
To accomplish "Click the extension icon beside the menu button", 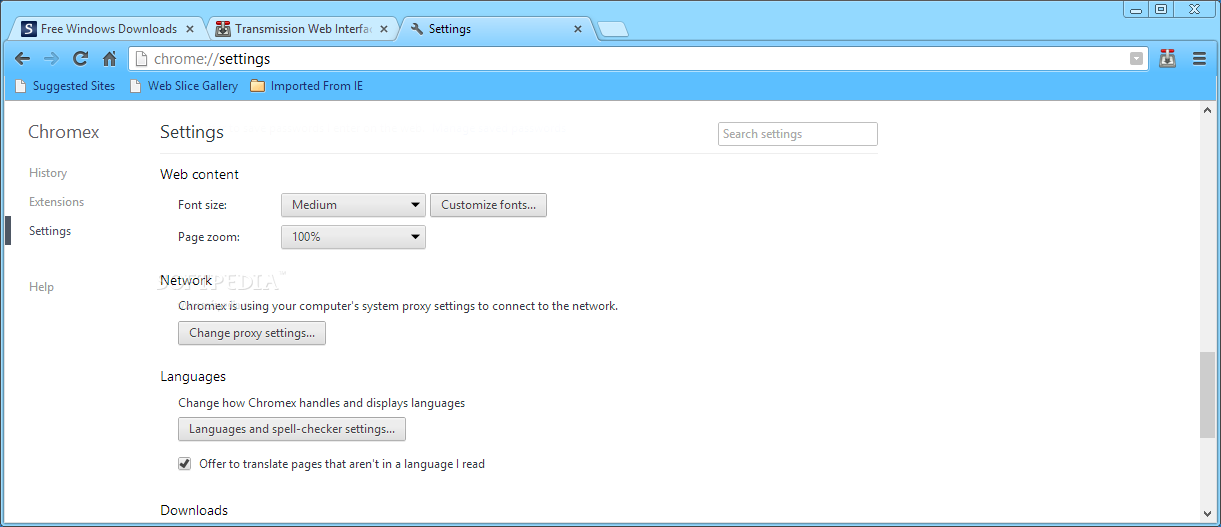I will tap(1167, 59).
